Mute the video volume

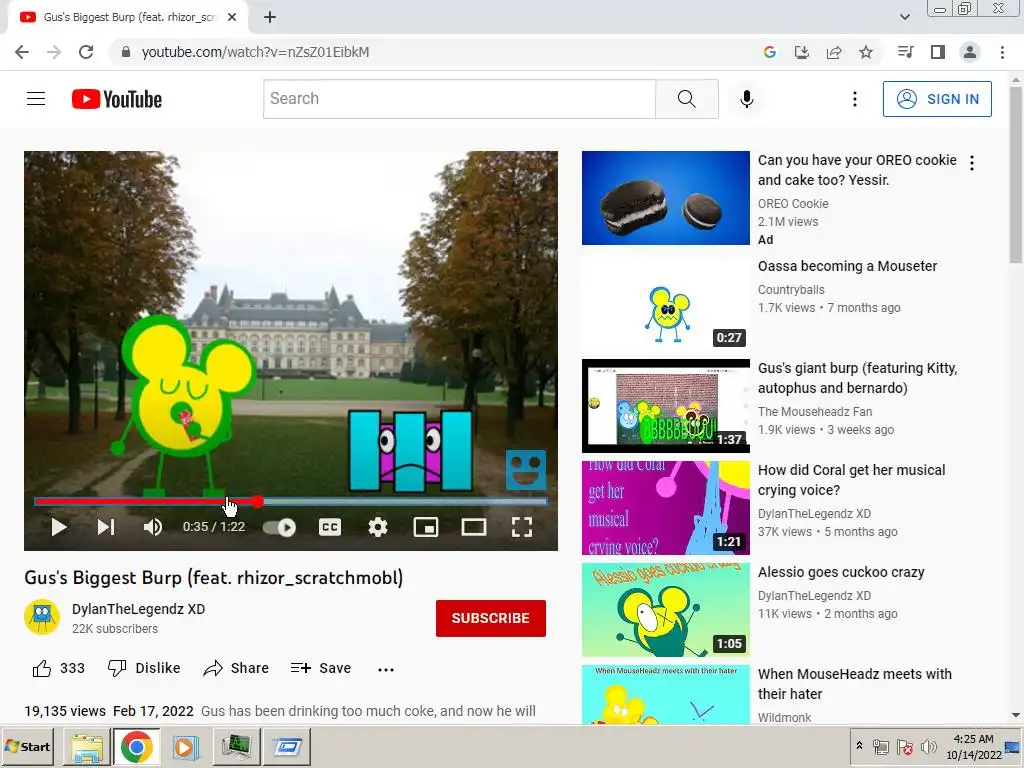click(153, 527)
